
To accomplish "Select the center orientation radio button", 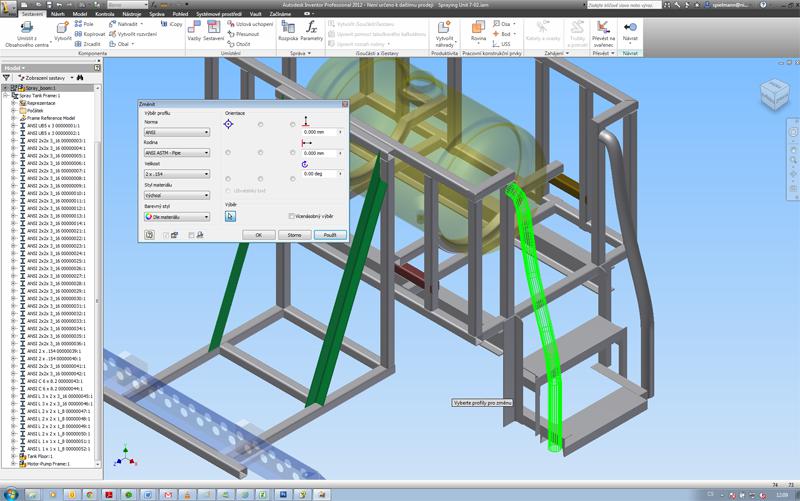I will click(x=261, y=152).
